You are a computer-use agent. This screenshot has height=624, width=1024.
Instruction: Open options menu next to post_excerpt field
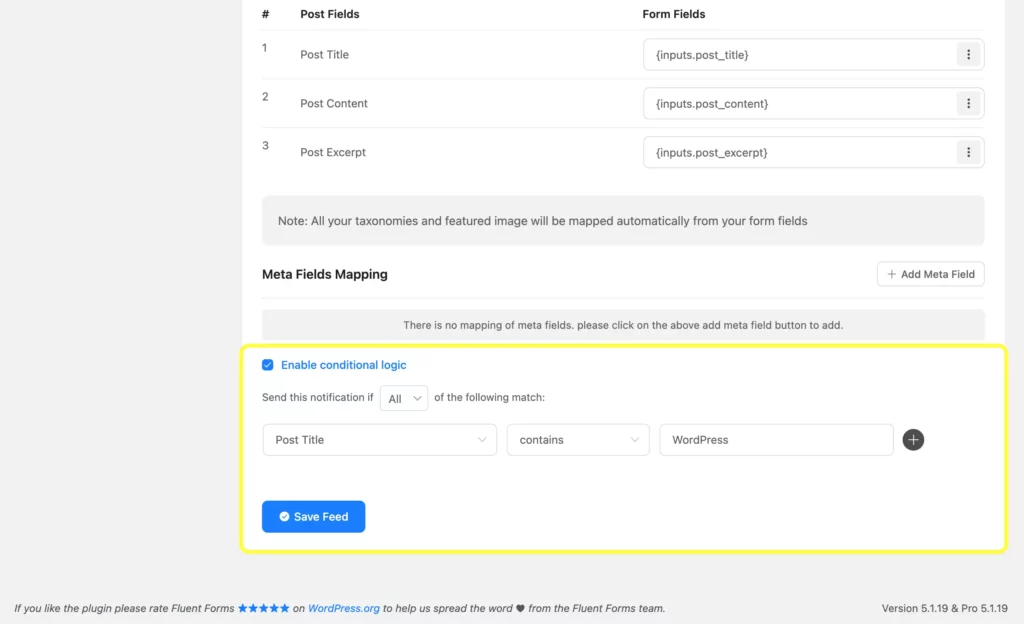click(x=968, y=152)
